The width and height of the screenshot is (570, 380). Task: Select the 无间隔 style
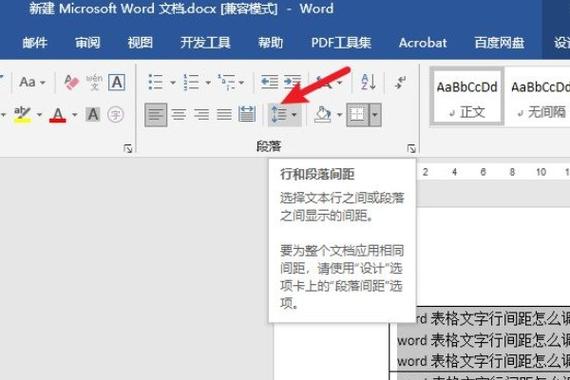pyautogui.click(x=538, y=97)
